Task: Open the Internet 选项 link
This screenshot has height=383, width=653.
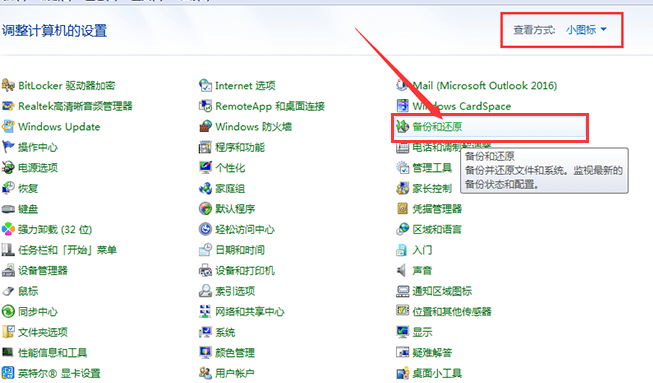Action: [x=245, y=86]
